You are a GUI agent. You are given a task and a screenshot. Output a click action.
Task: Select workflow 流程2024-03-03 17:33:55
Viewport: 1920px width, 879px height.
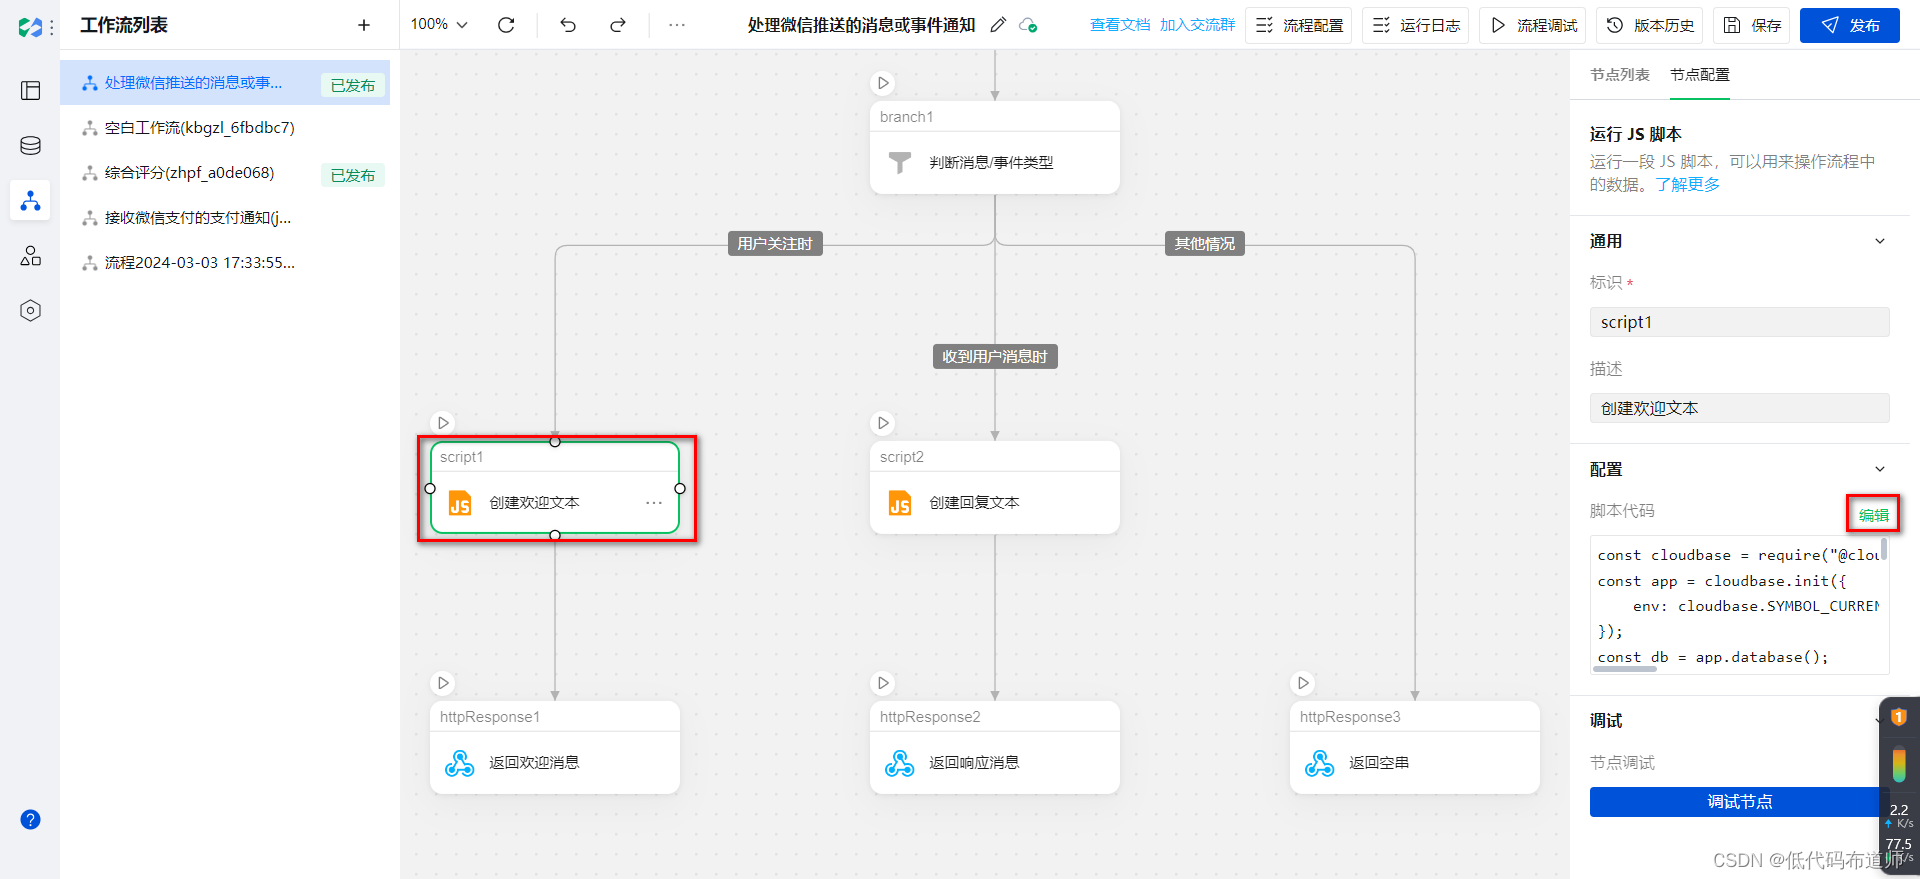coord(225,263)
